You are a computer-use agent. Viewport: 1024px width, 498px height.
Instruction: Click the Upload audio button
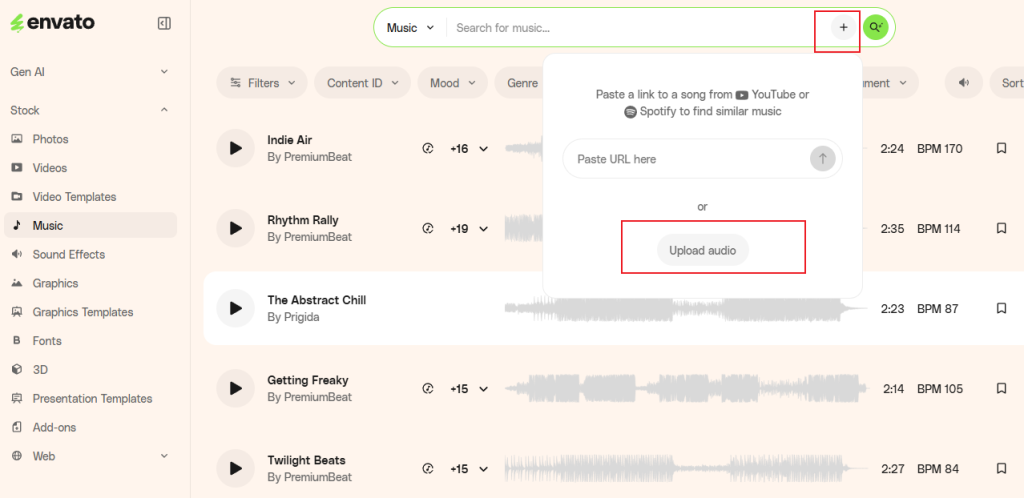[x=702, y=250]
